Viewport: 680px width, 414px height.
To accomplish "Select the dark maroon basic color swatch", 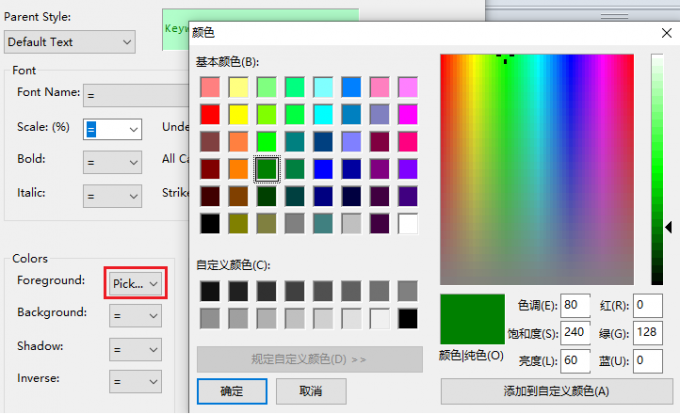I will 210,169.
